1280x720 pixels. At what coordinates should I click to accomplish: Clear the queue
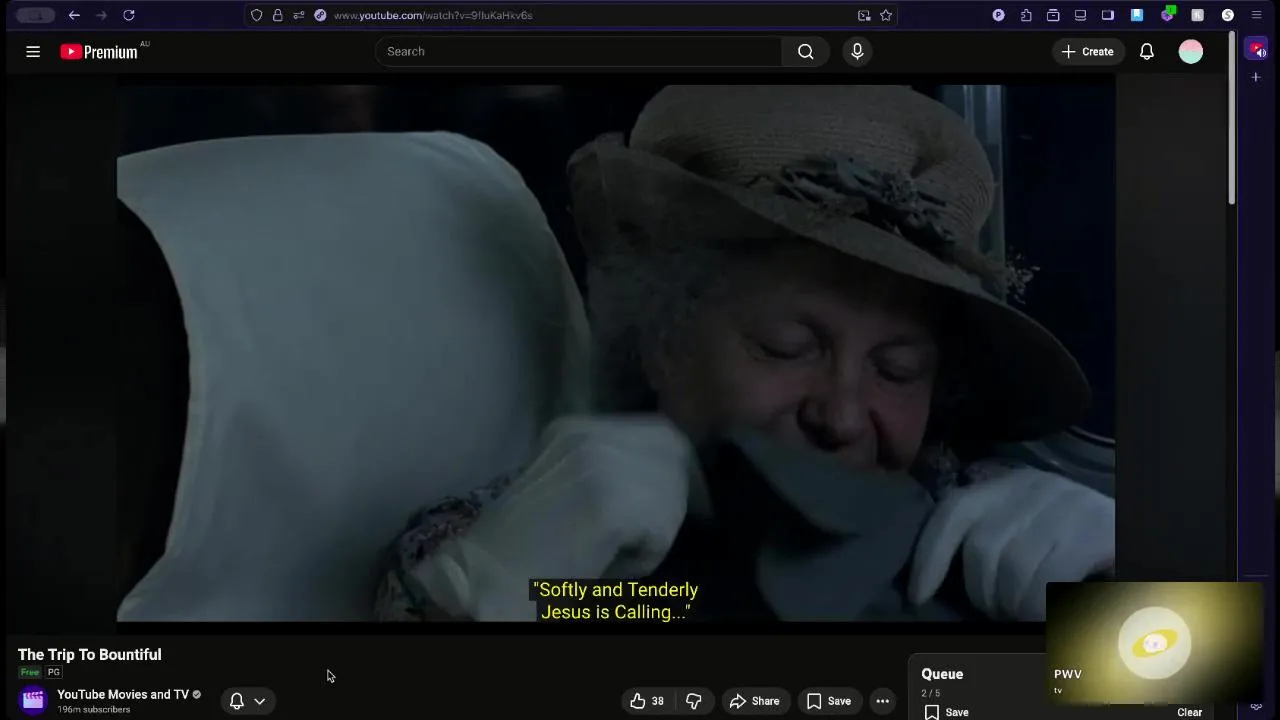point(1189,712)
